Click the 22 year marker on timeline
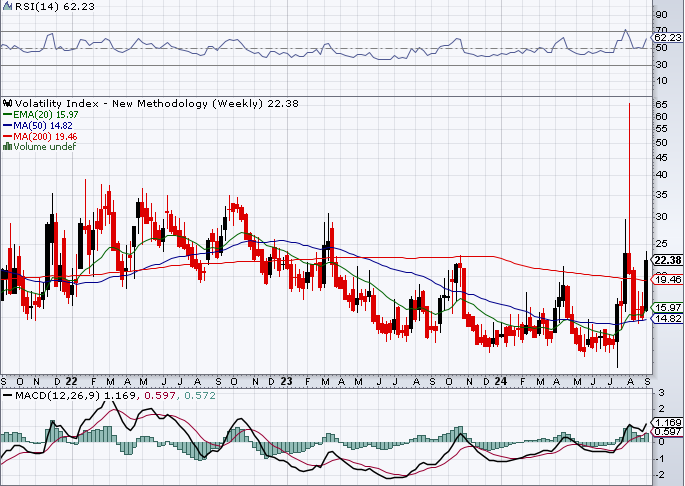Screen dimensions: 685x486 point(71,381)
